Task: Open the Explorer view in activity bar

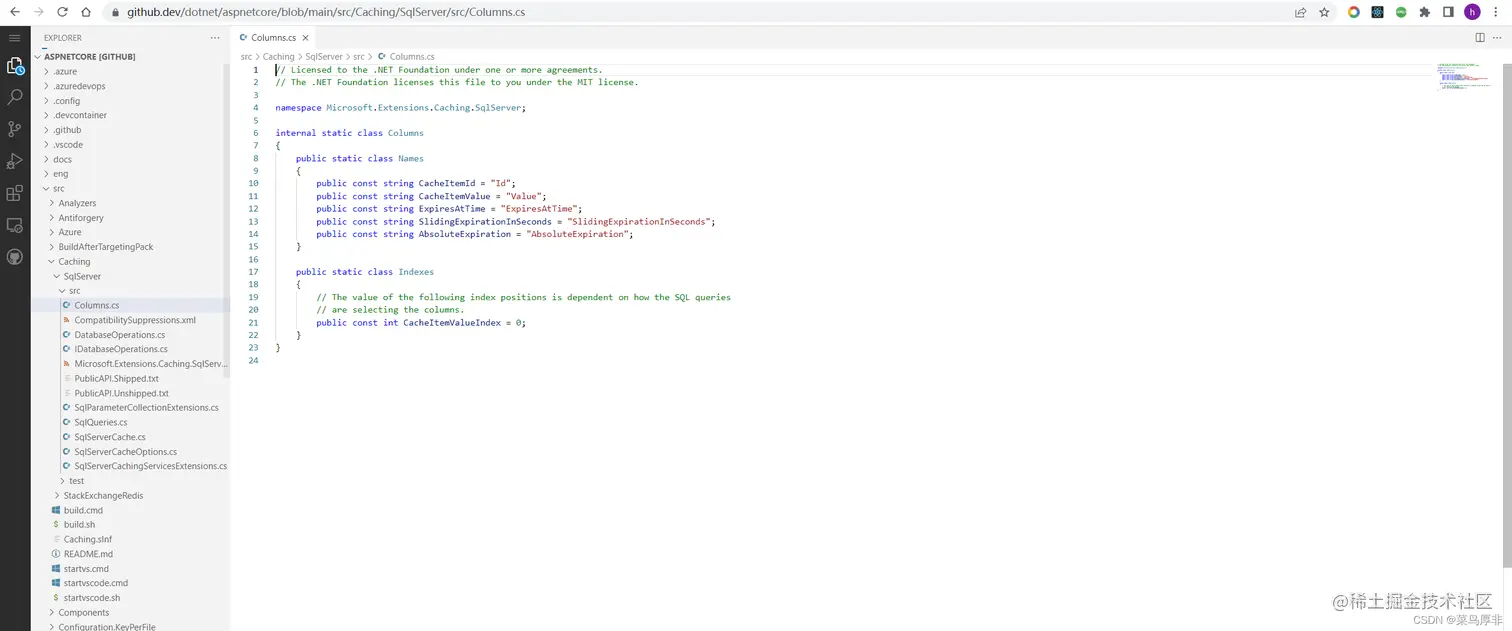Action: 14,66
